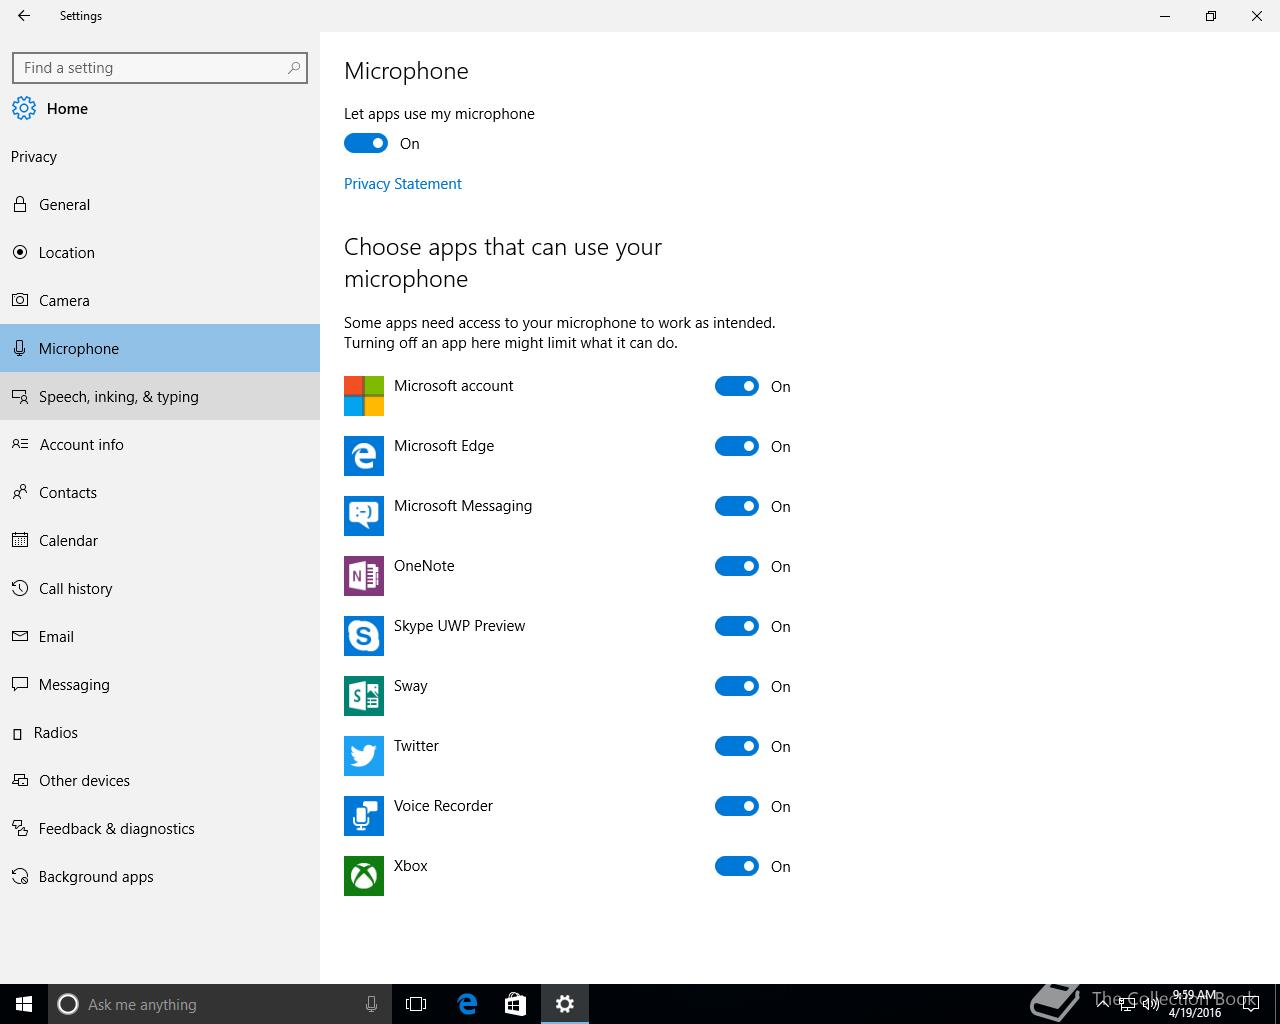This screenshot has height=1024, width=1280.
Task: Turn off Let apps use my microphone
Action: [366, 143]
